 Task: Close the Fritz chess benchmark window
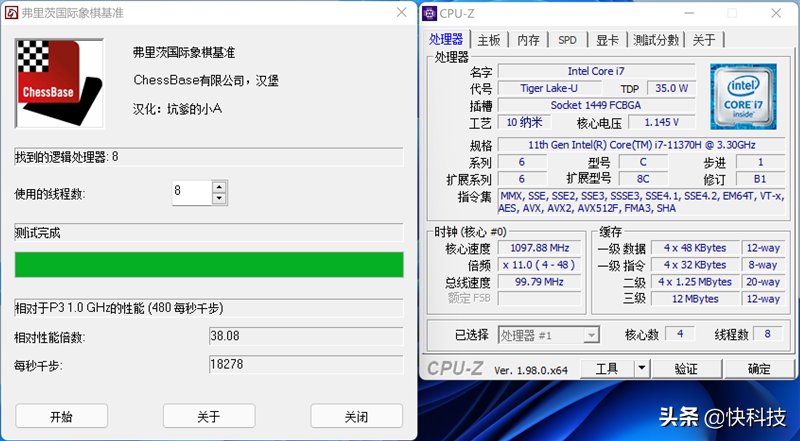coord(402,13)
